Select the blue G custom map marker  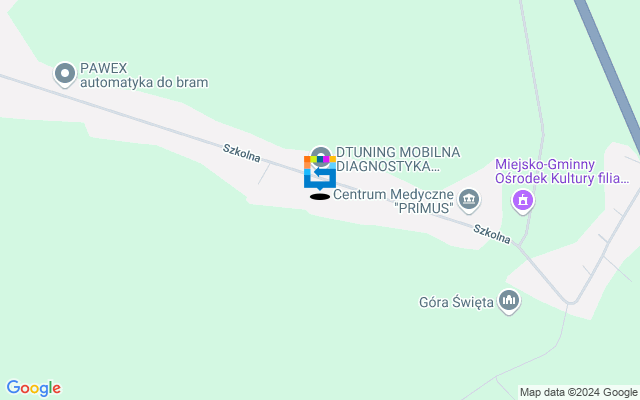point(320,173)
